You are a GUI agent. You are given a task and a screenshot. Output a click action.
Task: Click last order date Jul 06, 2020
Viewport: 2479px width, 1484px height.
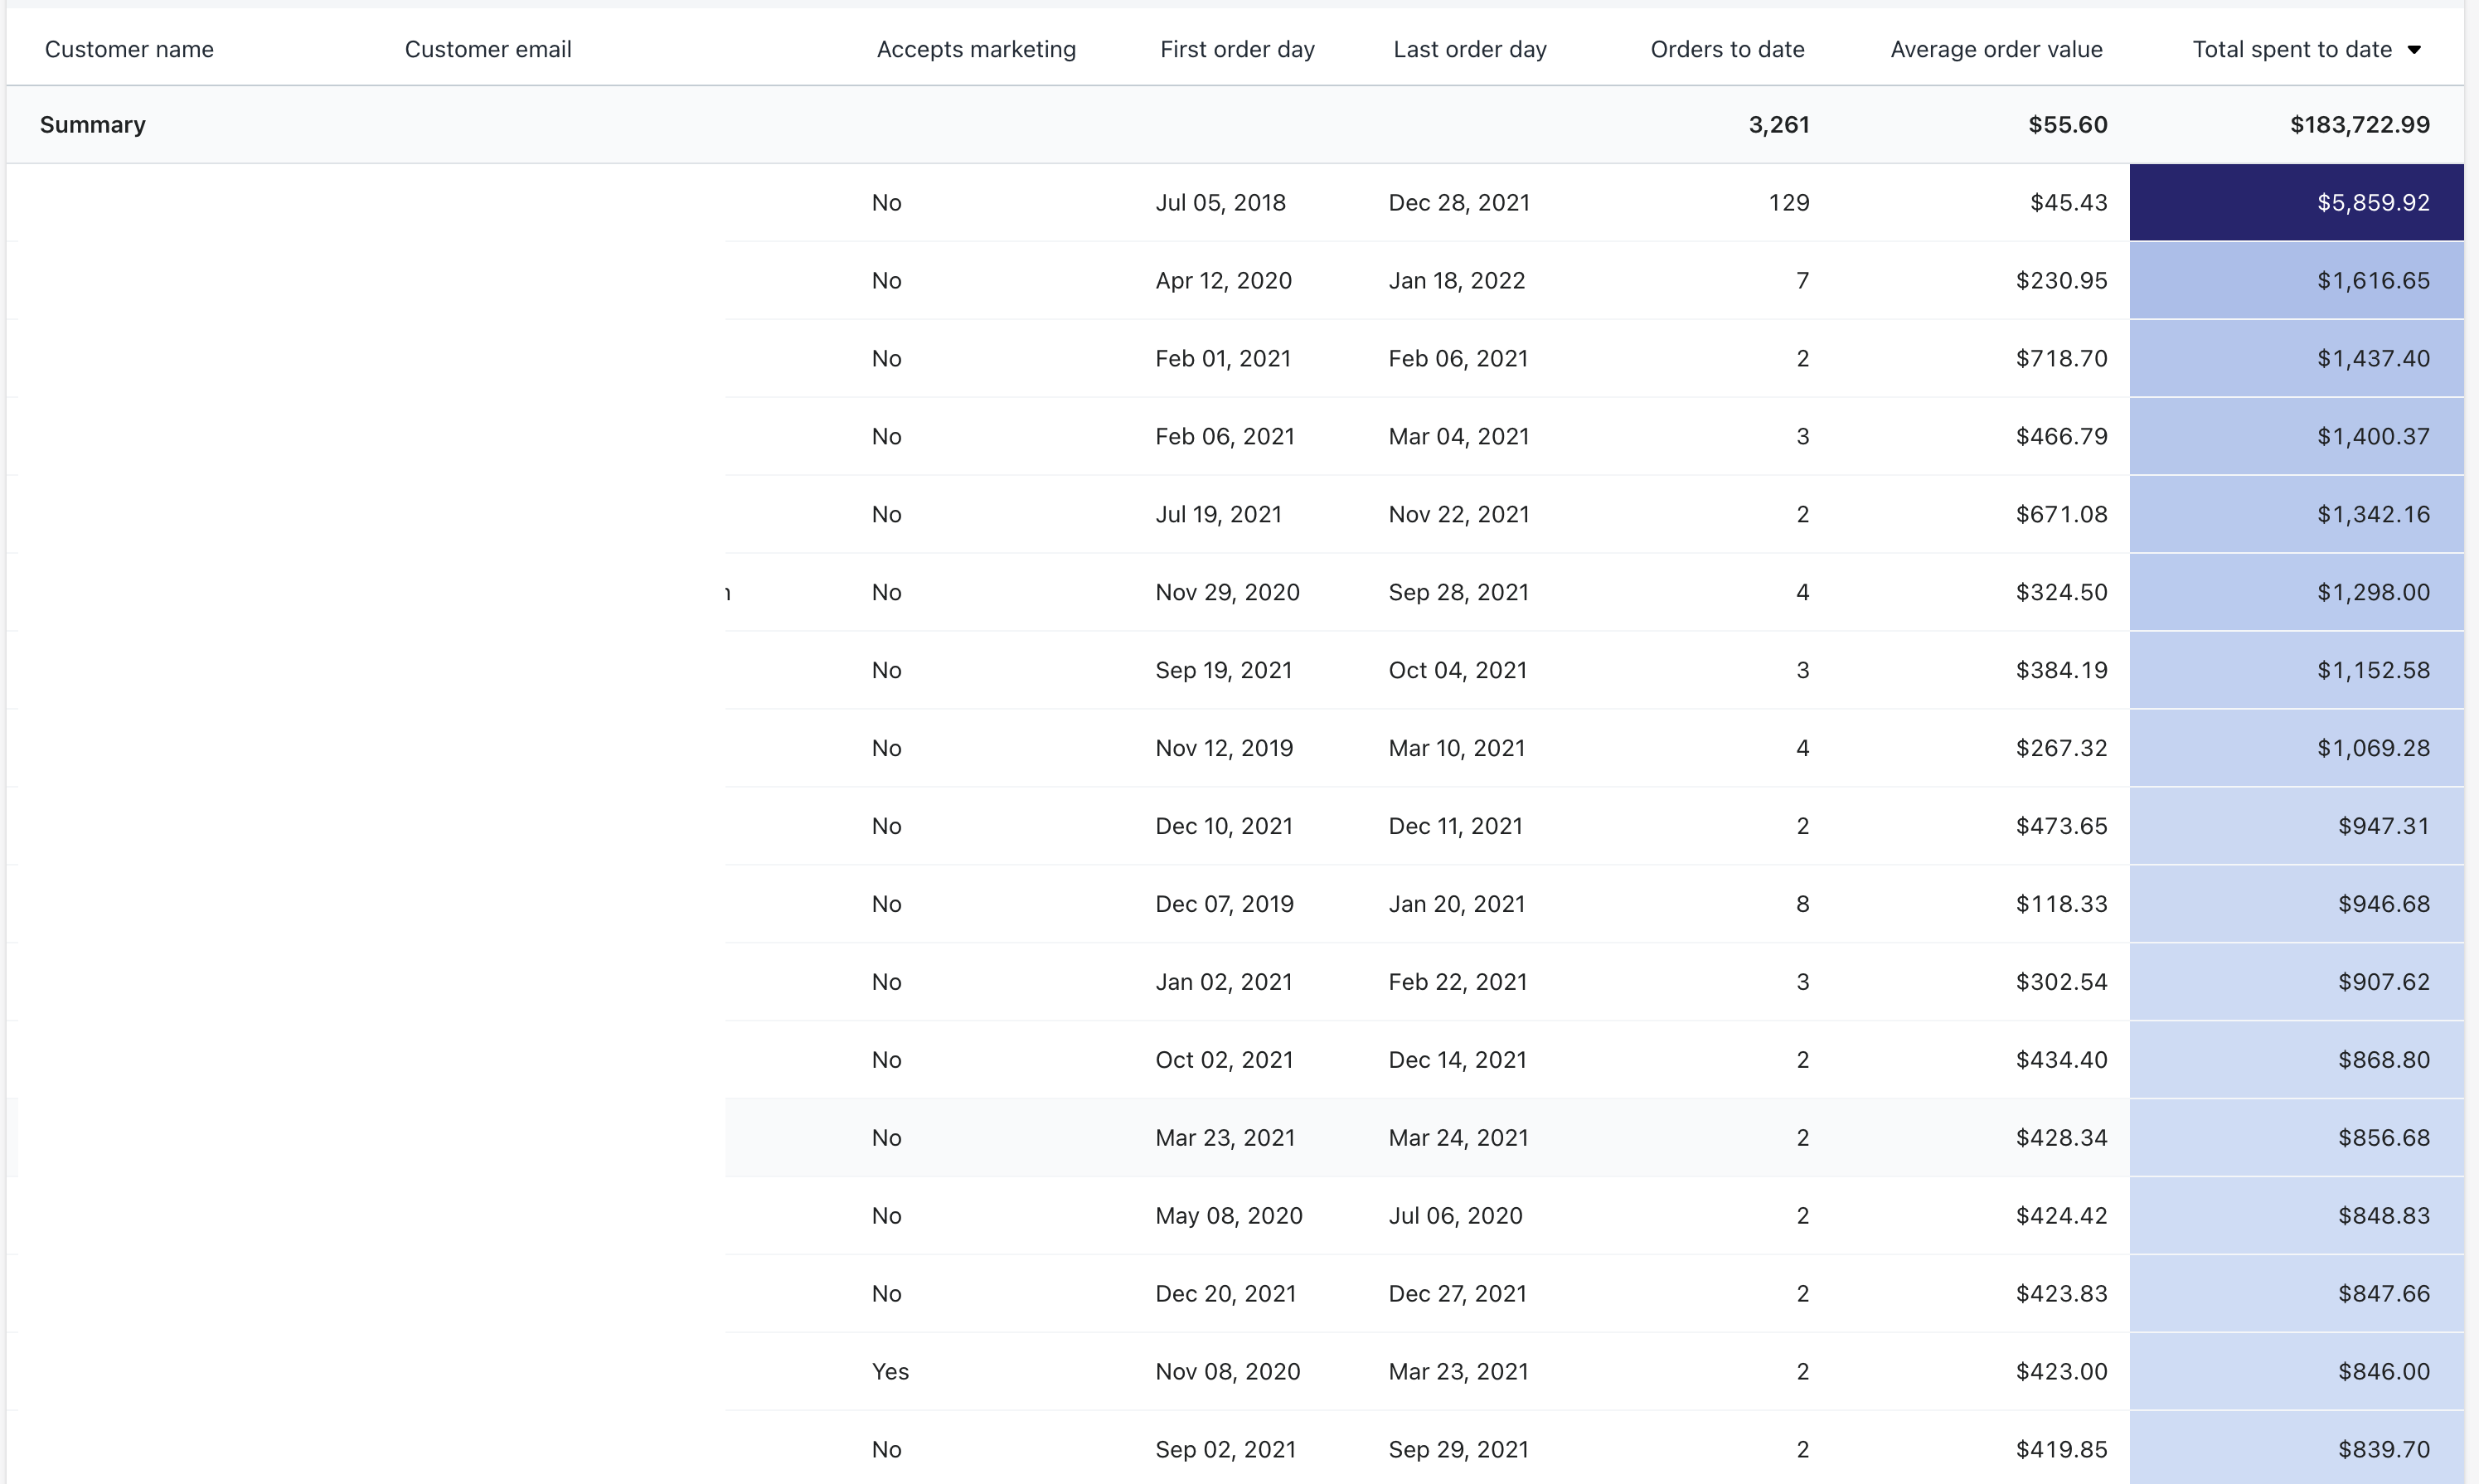tap(1455, 1217)
